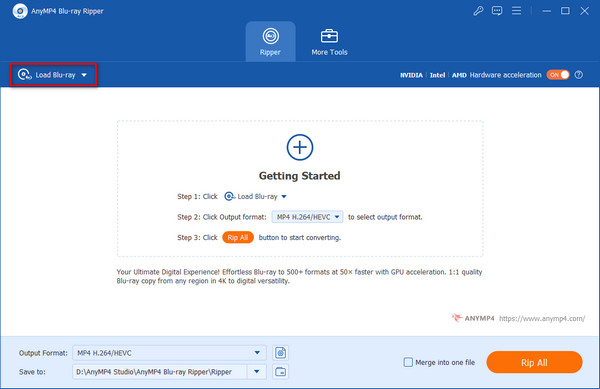Screen dimensions: 600x389
Task: Switch to the More Tools tab
Action: 329,41
